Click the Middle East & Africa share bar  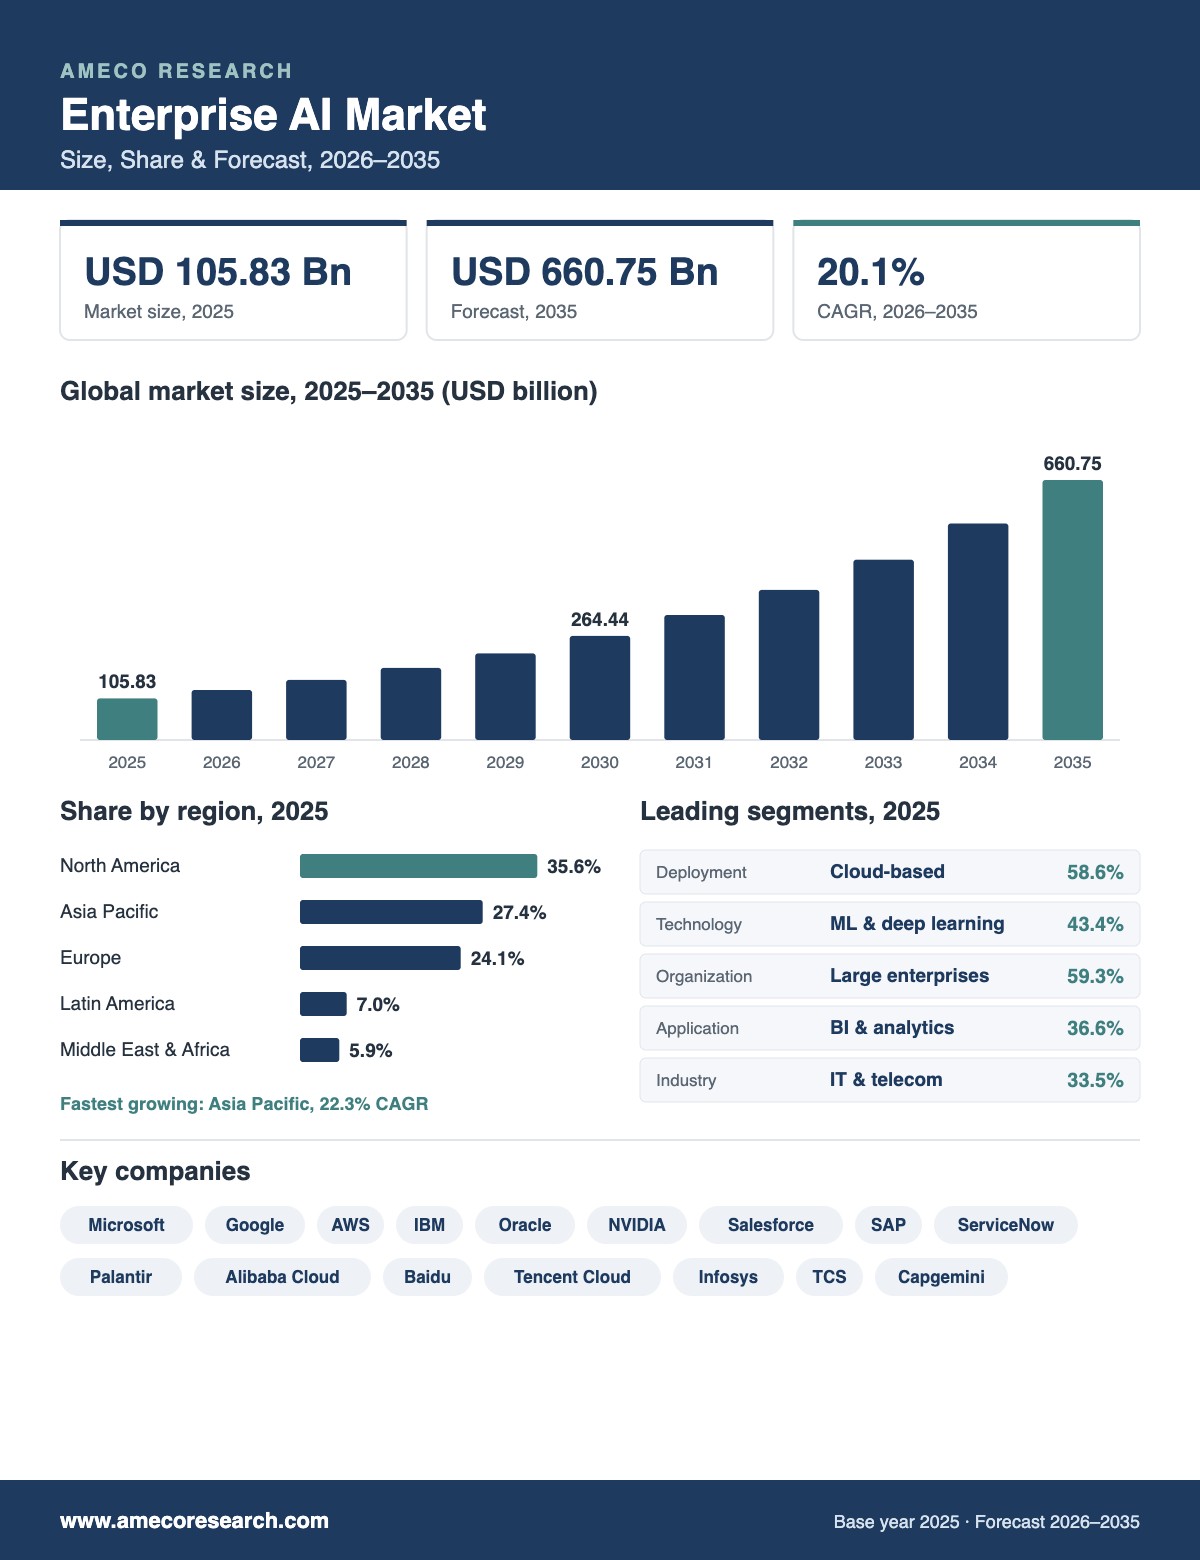coord(319,1050)
